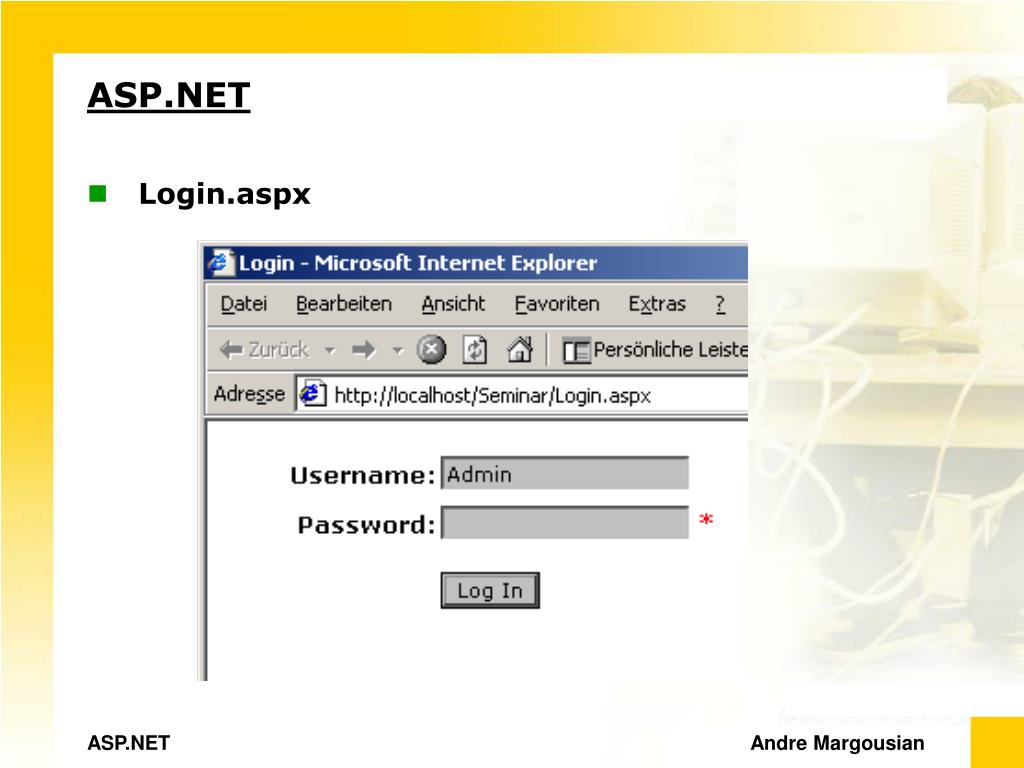This screenshot has height=768, width=1024.
Task: Open the Datei menu
Action: [244, 304]
